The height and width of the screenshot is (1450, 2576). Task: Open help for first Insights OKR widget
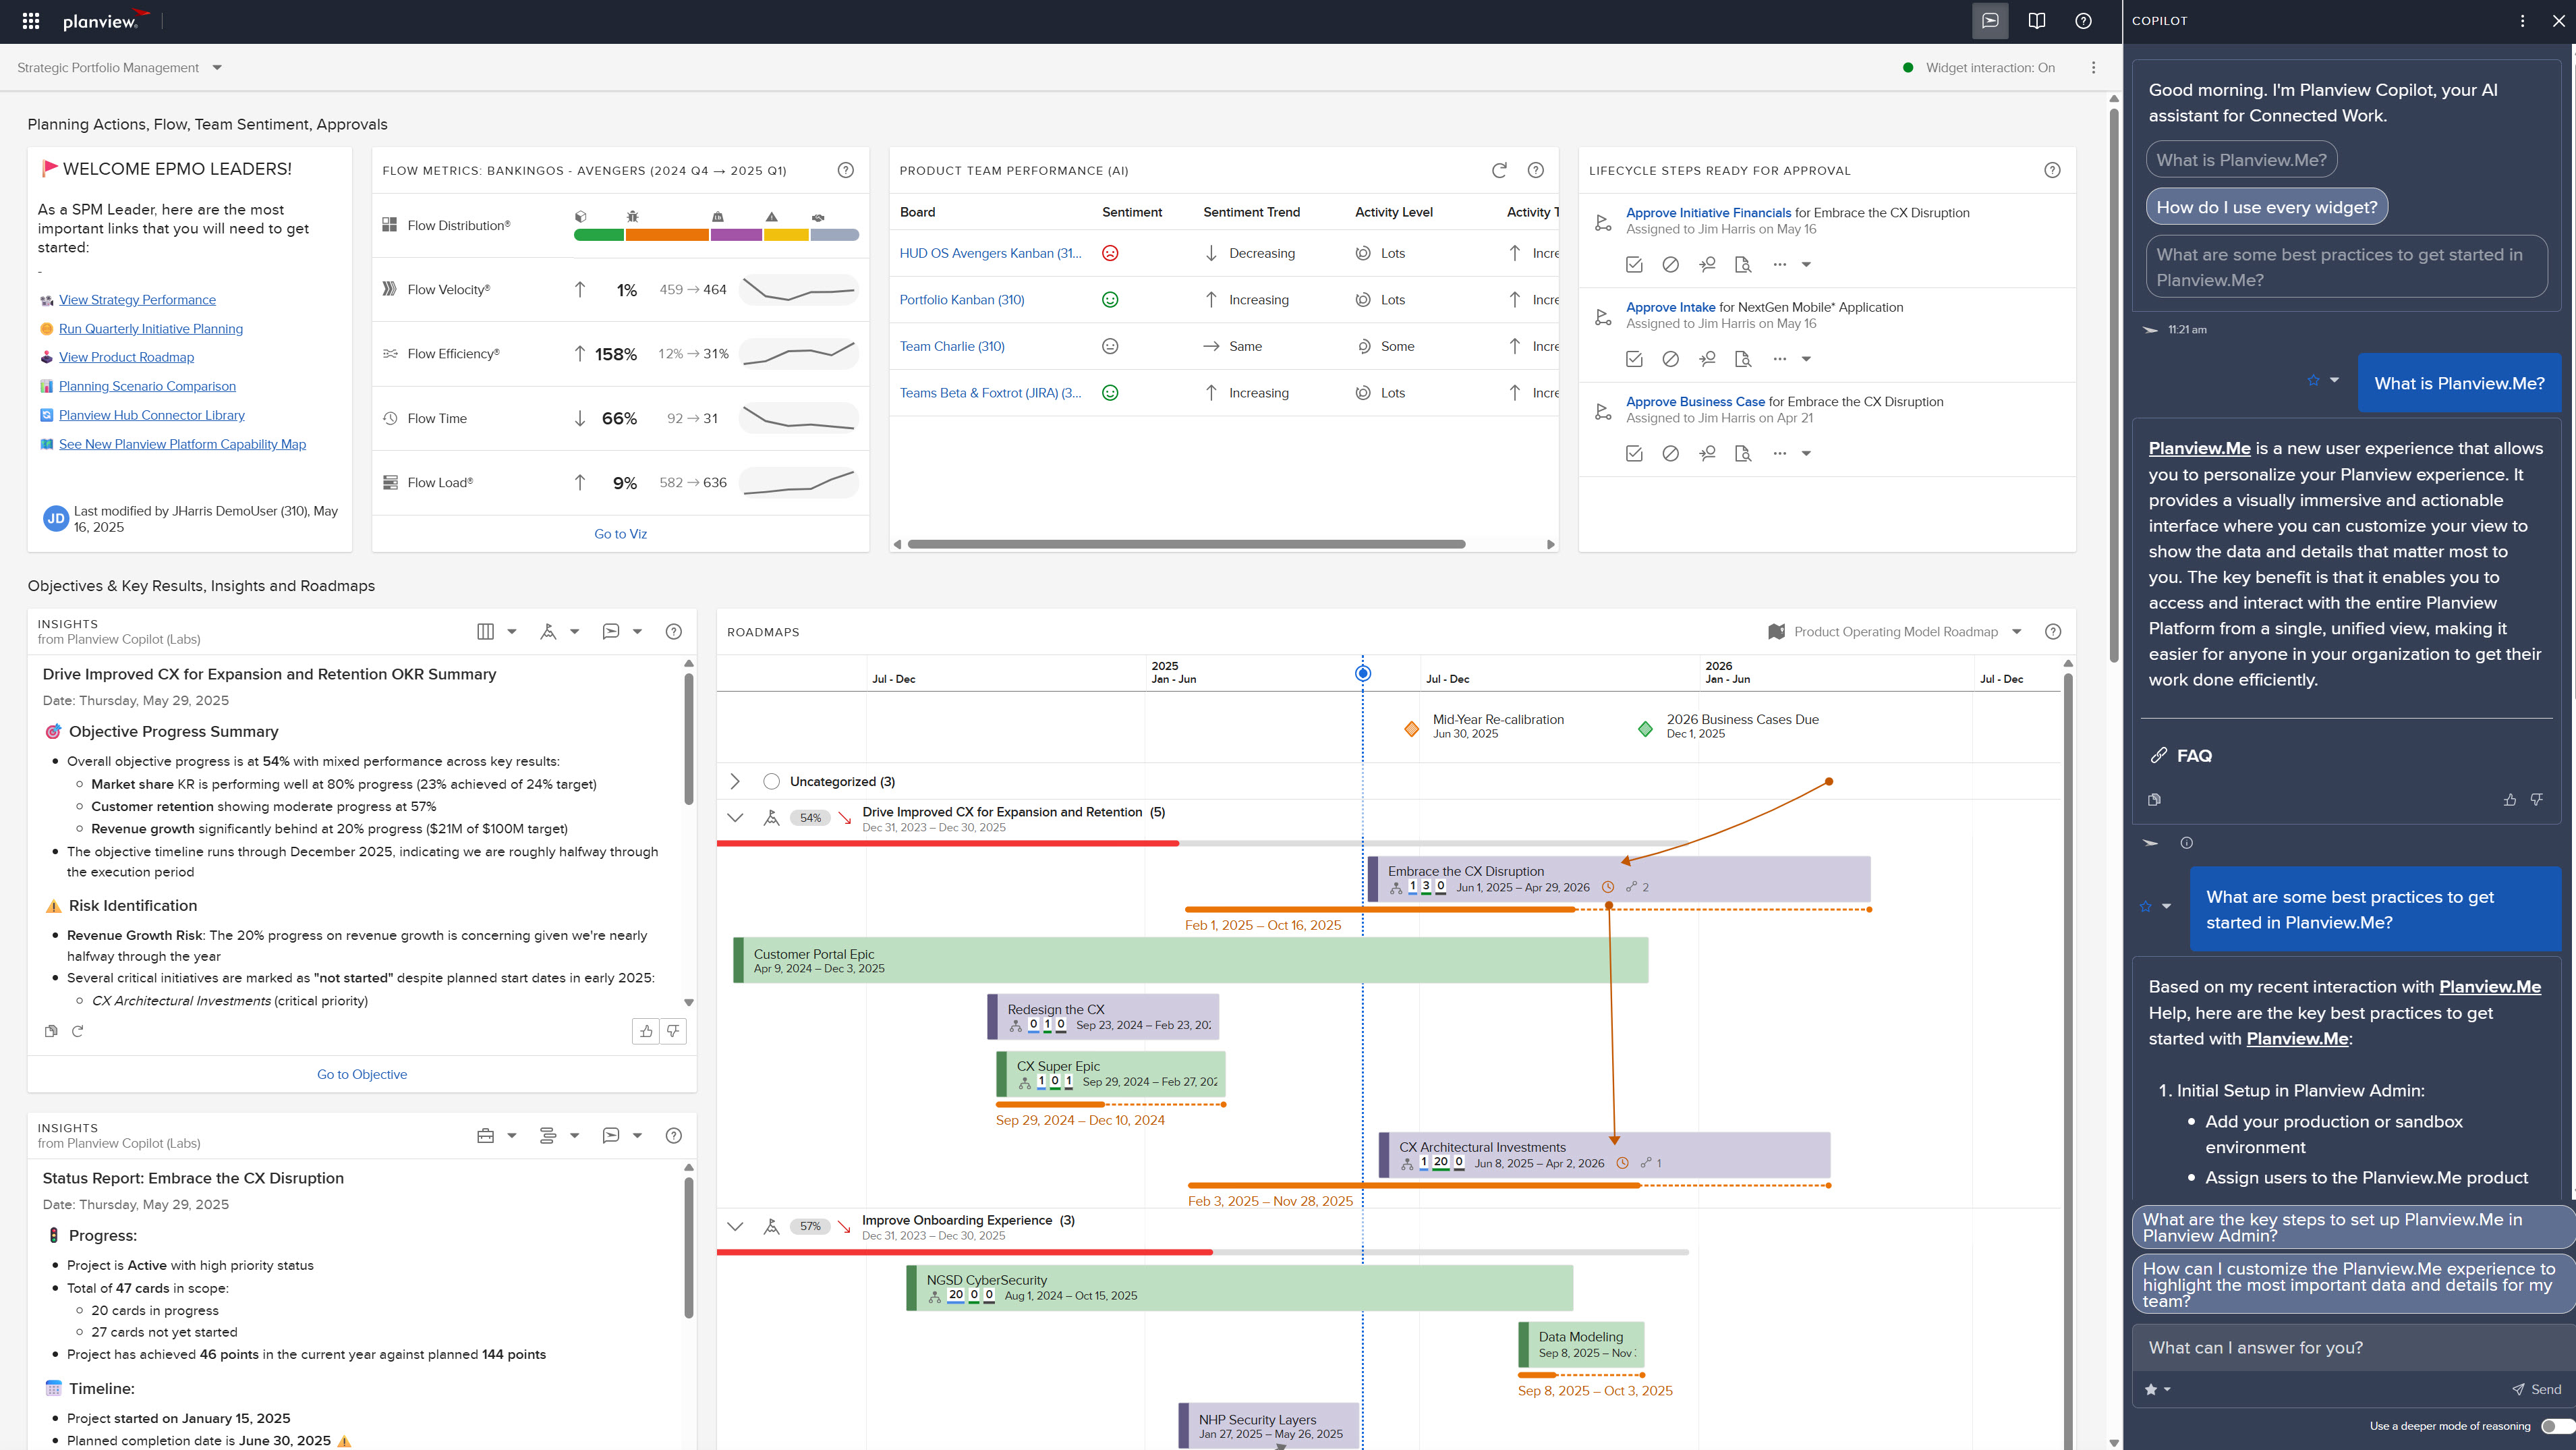coord(674,631)
